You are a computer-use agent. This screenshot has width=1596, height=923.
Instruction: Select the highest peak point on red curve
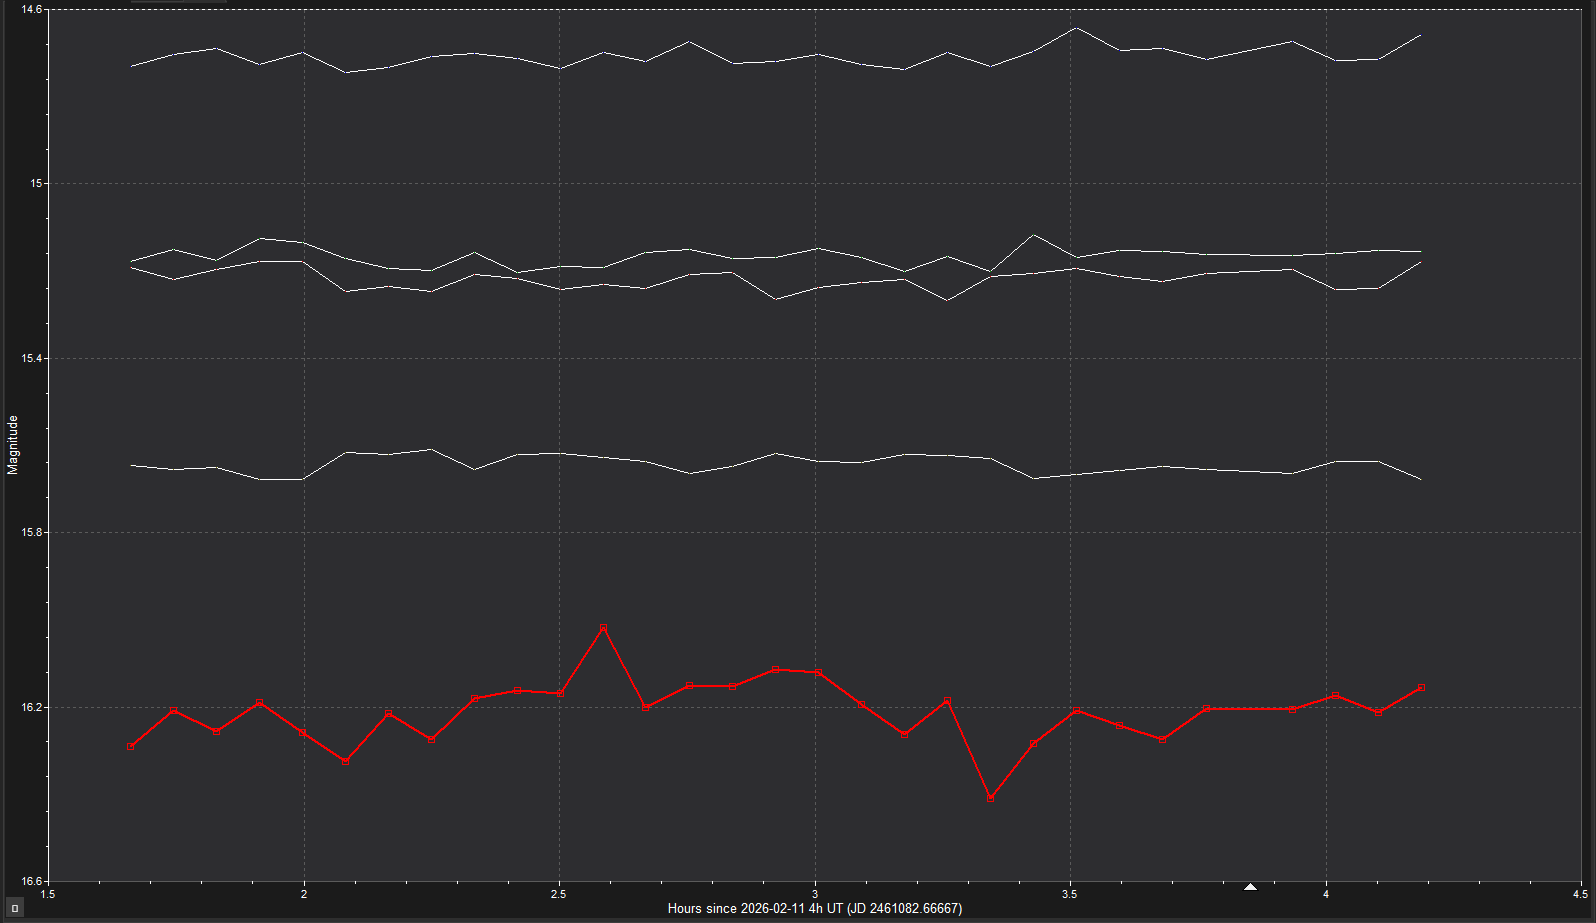click(603, 628)
